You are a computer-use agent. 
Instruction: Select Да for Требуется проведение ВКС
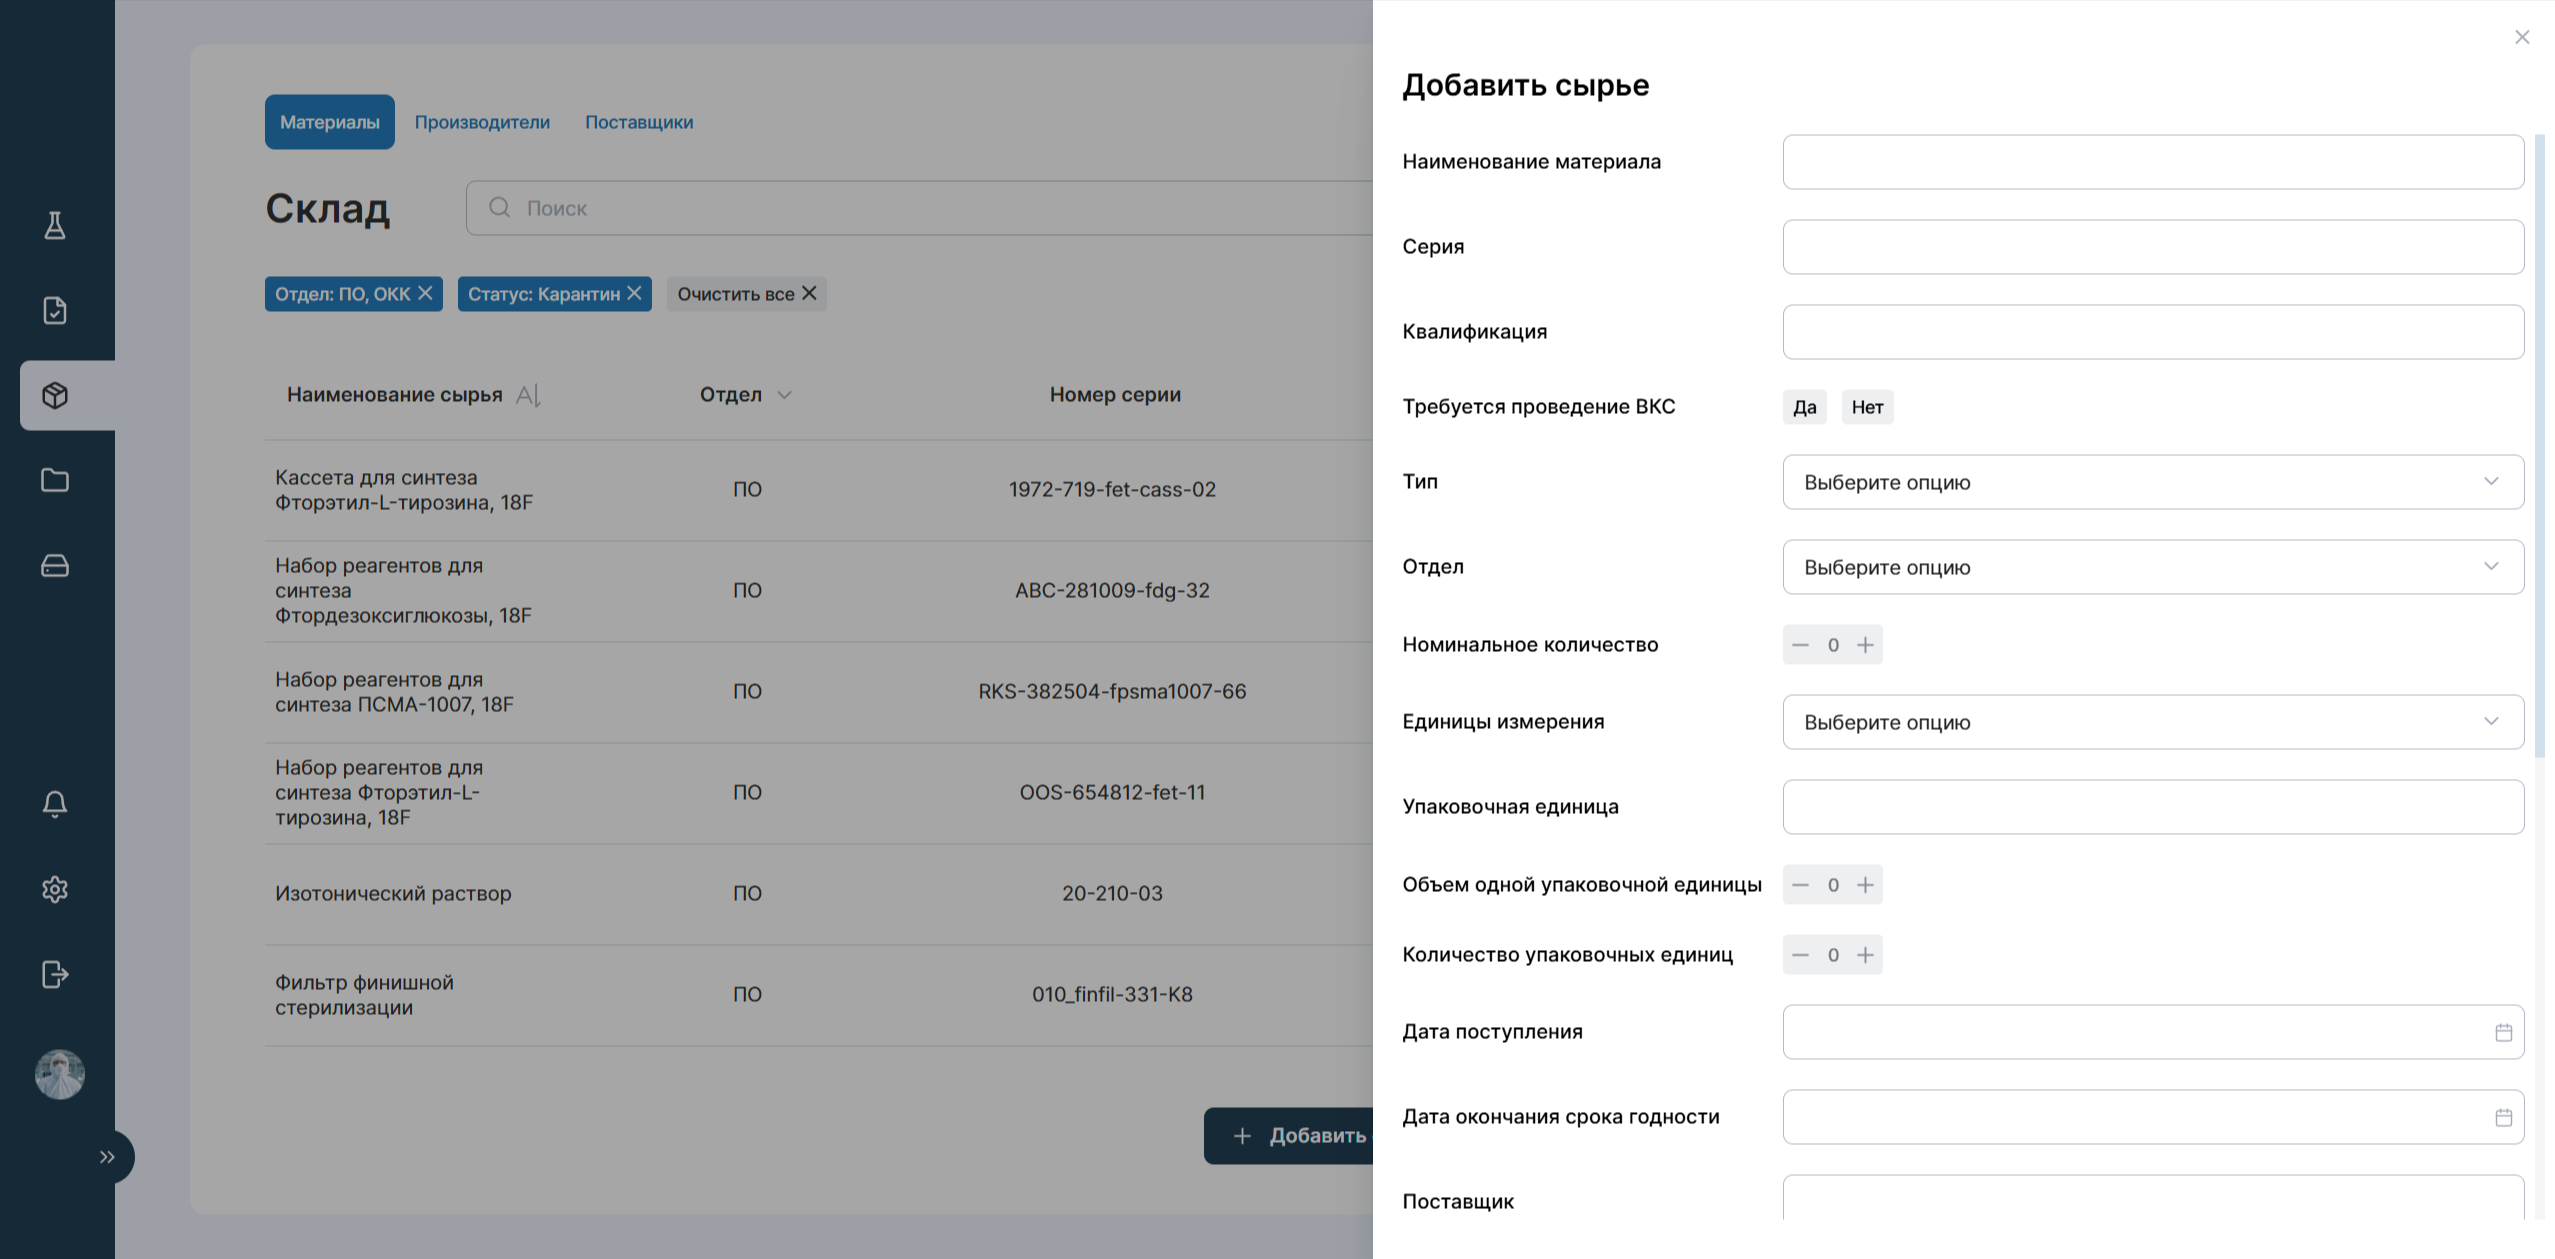(x=1804, y=407)
